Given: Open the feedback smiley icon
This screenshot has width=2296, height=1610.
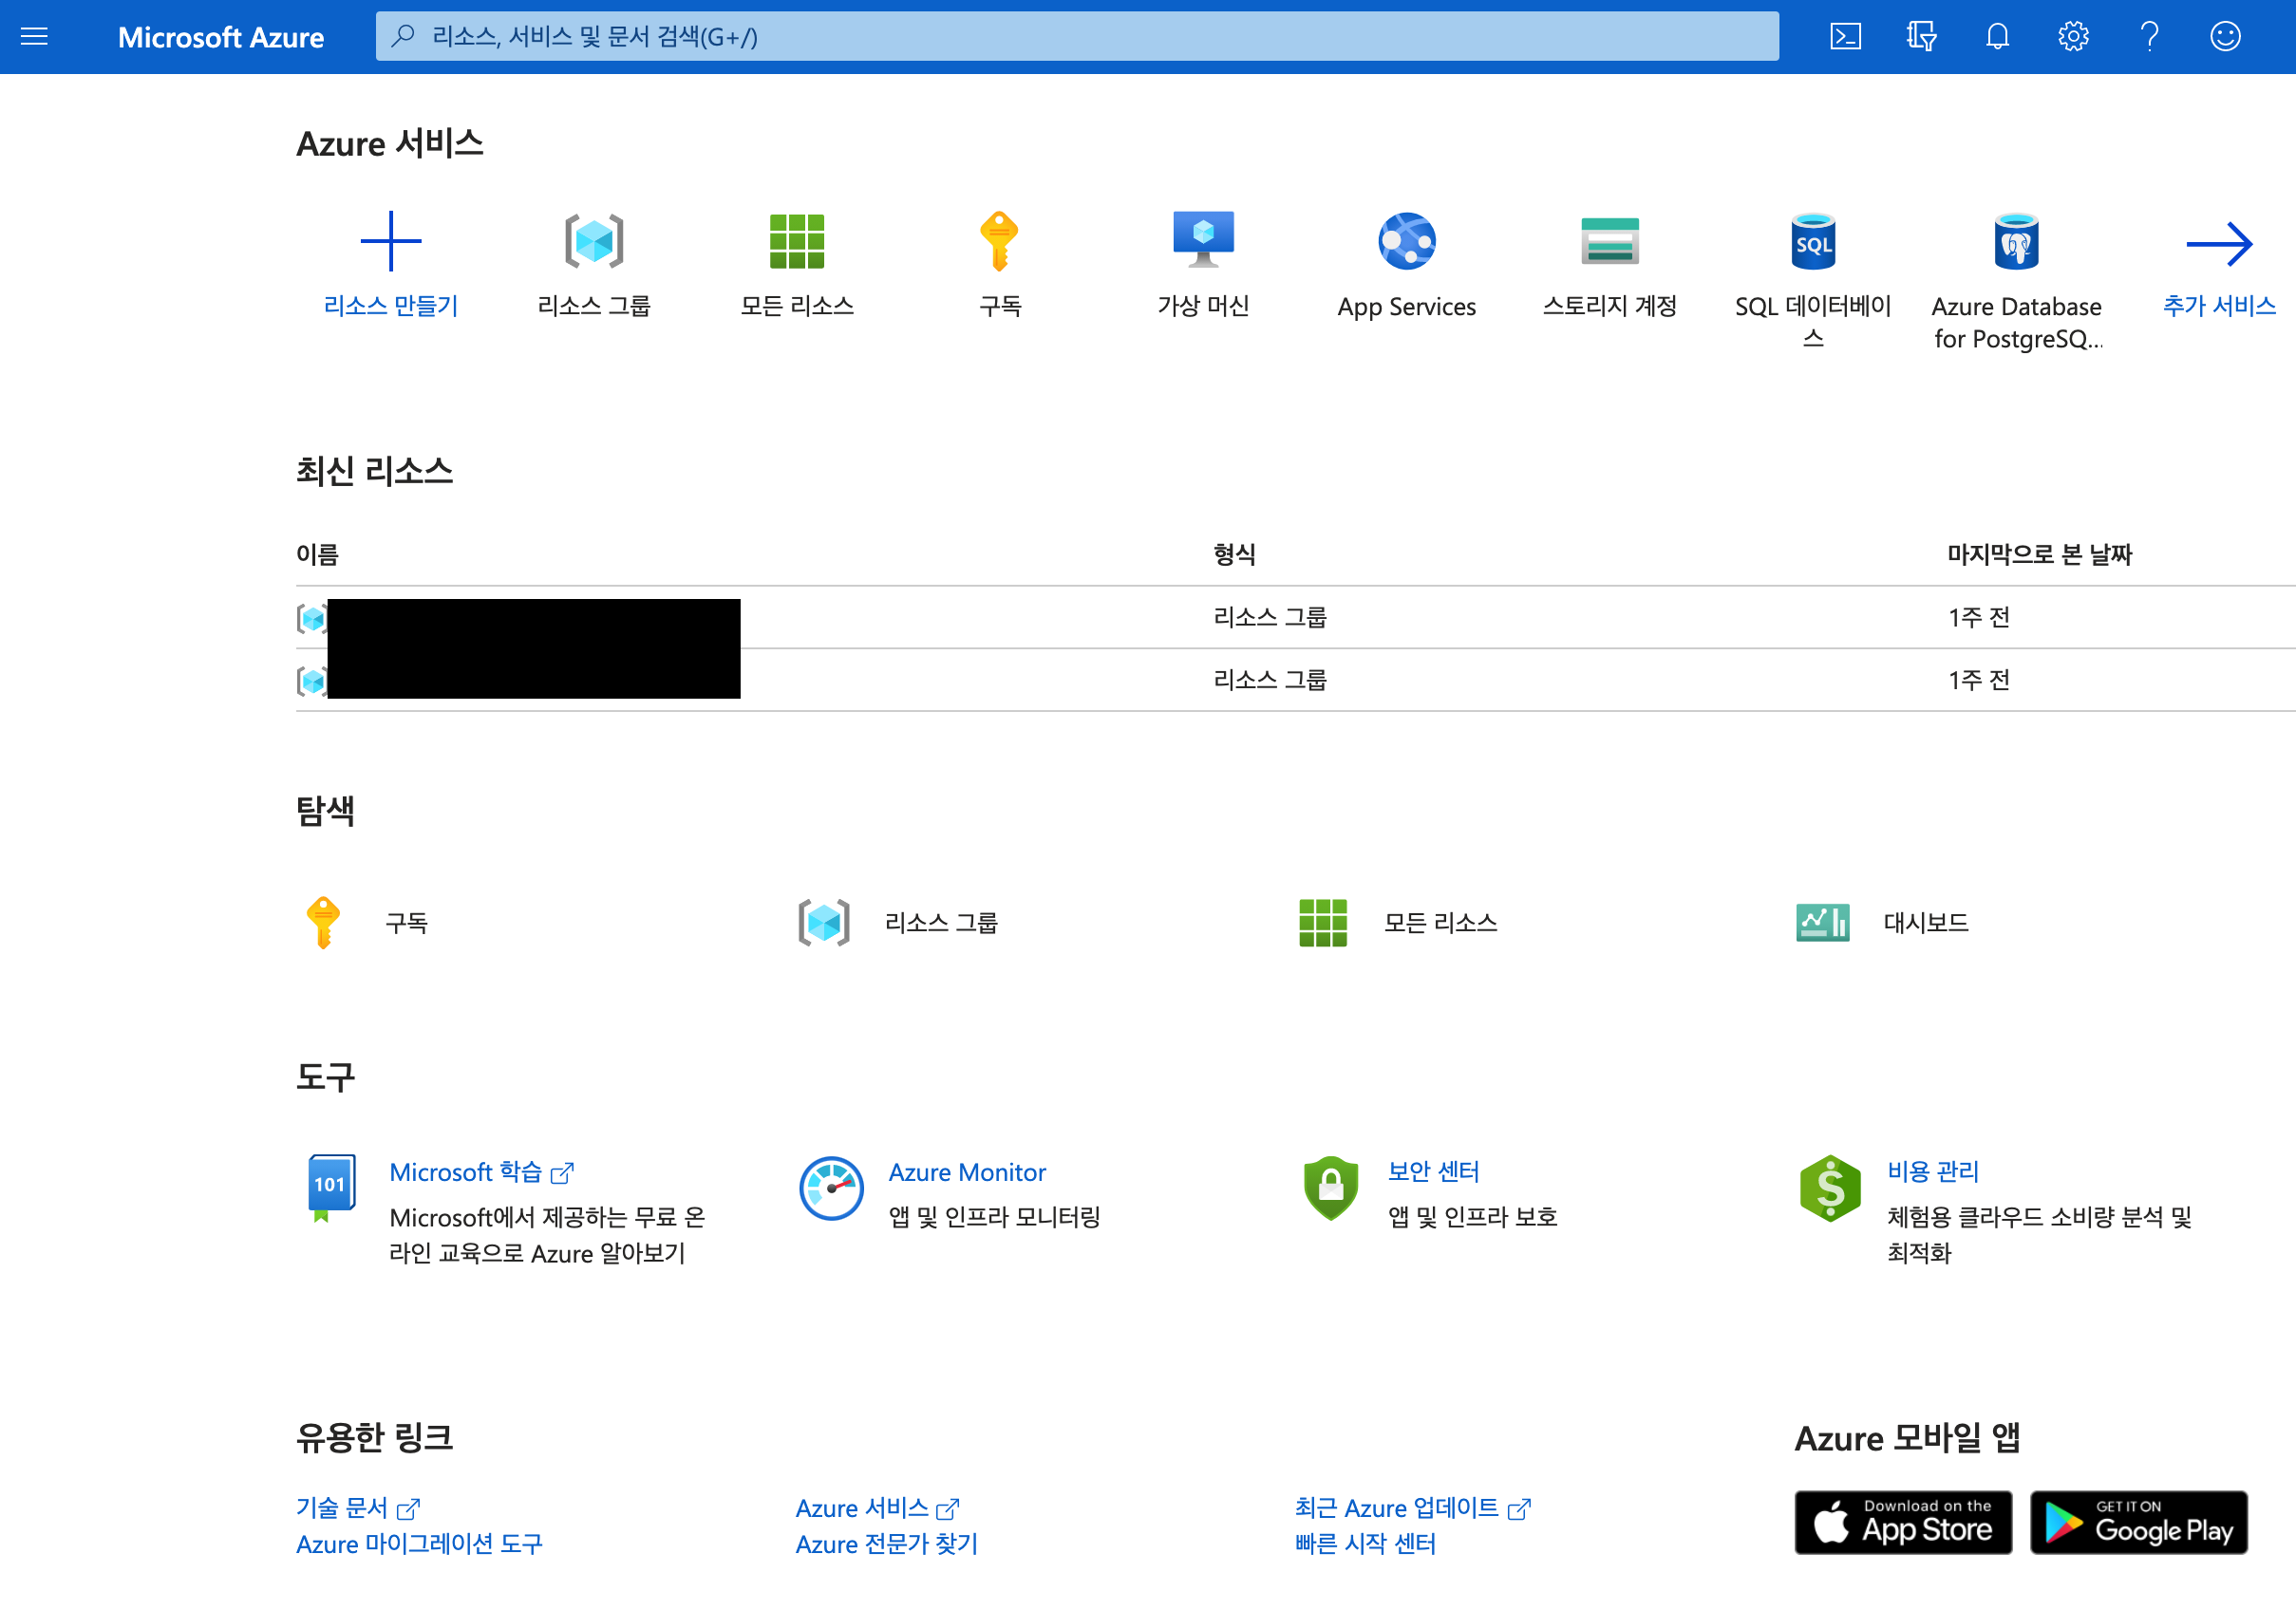Looking at the screenshot, I should coord(2224,37).
